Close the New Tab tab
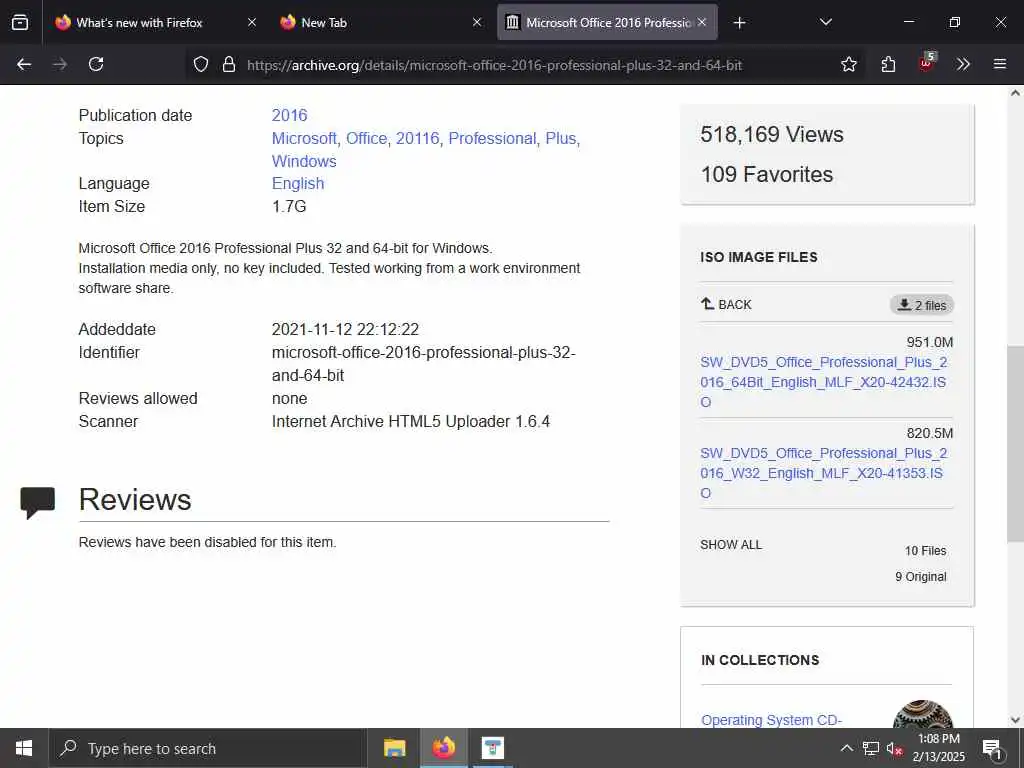 coord(477,22)
